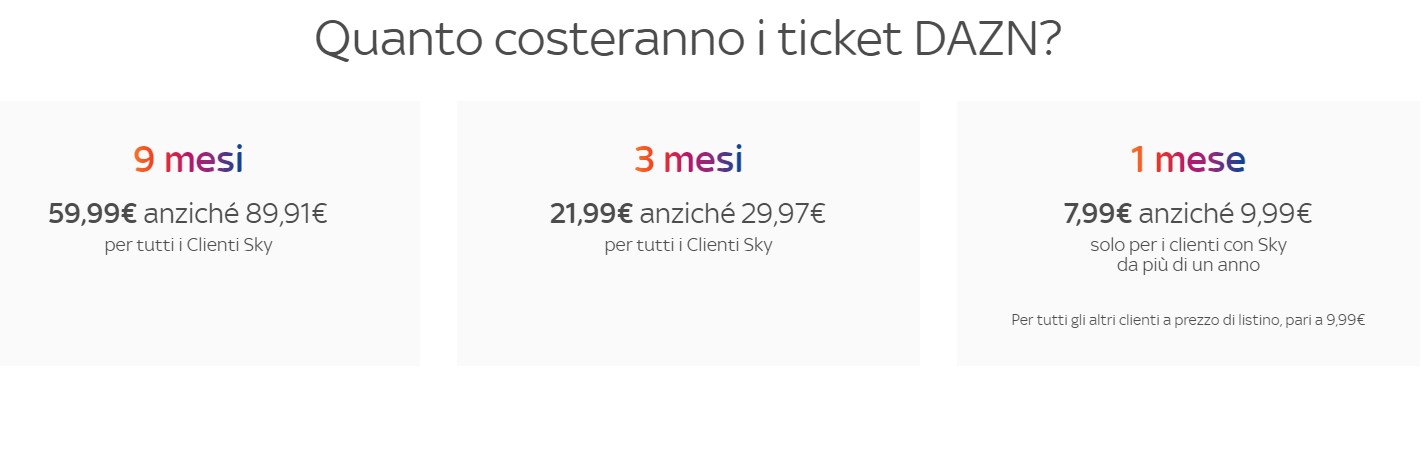
Task: Click 'solo per i clienti con Sky' text
Action: point(1188,245)
